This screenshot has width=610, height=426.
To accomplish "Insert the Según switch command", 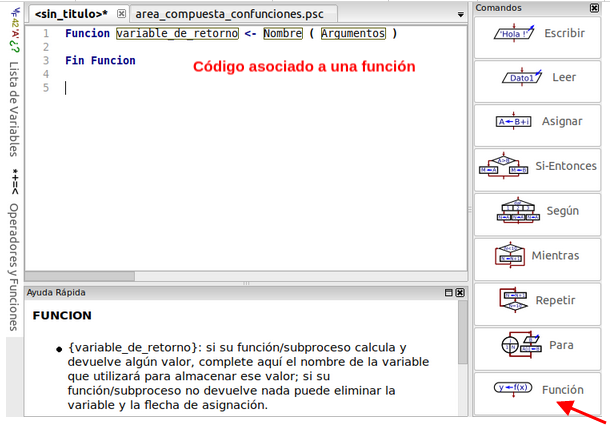I will pos(537,214).
